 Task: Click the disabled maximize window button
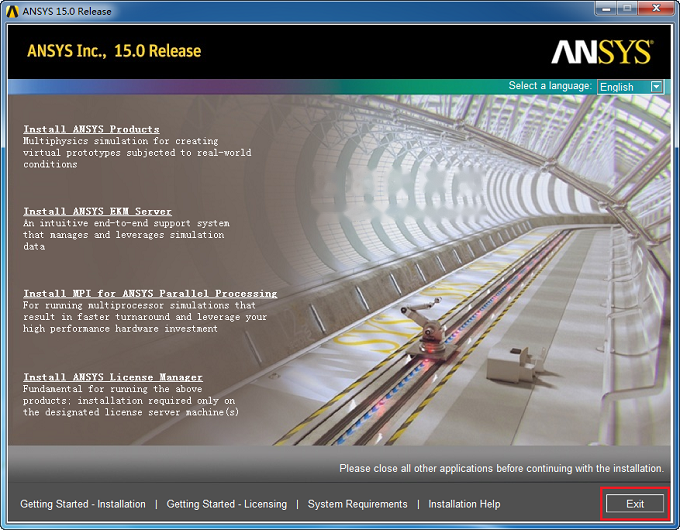point(628,9)
